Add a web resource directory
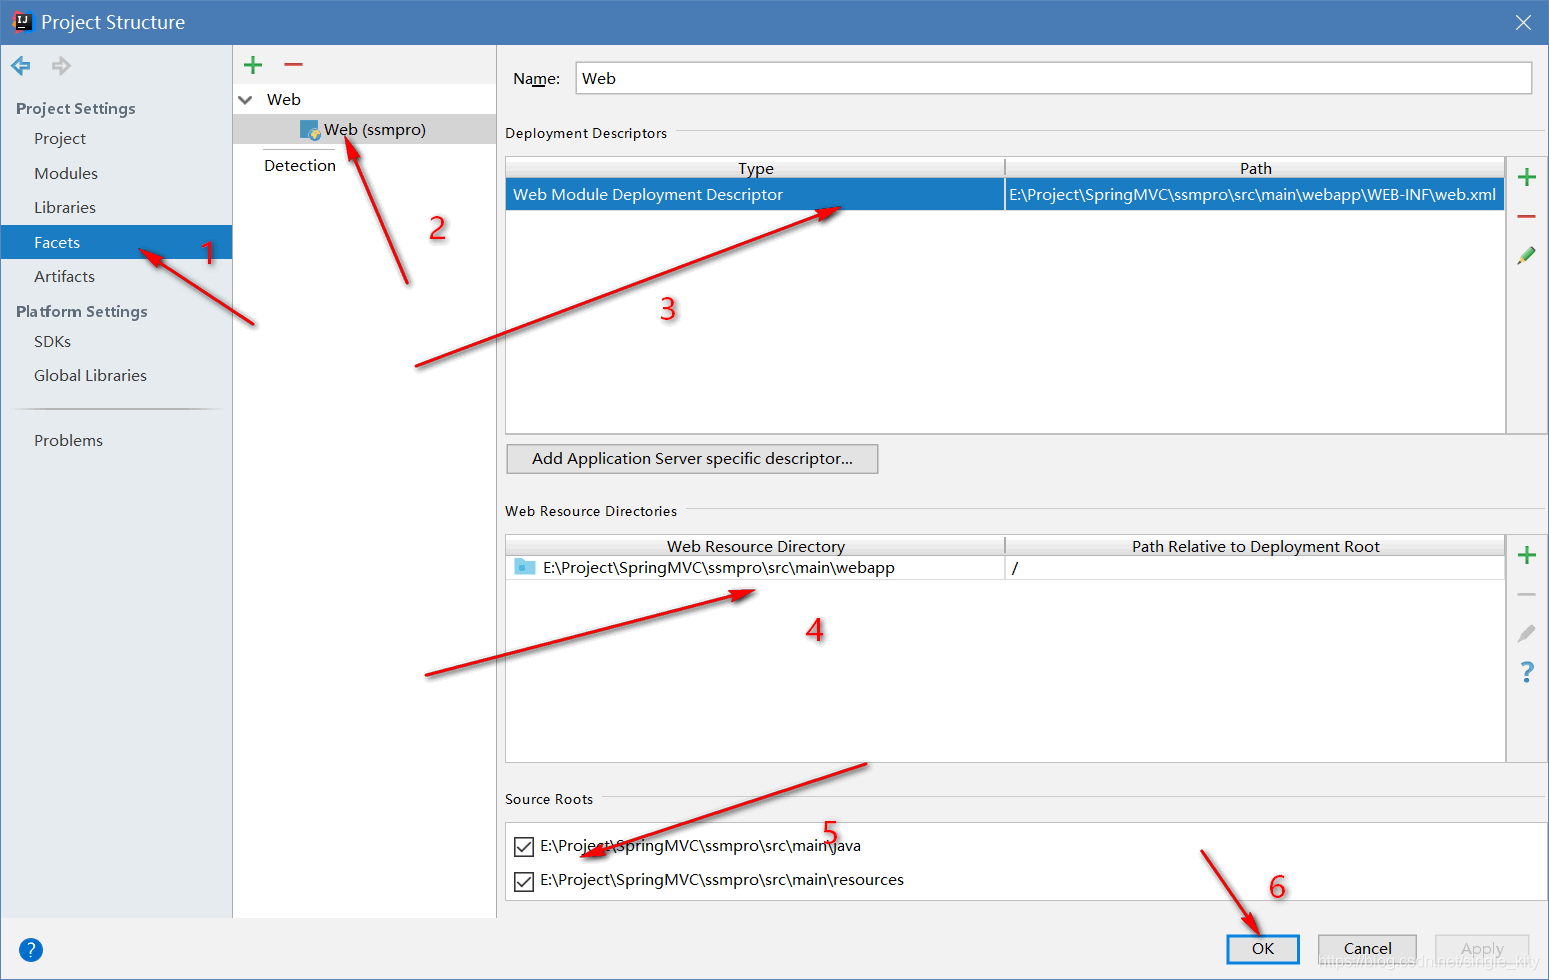 pyautogui.click(x=1526, y=556)
